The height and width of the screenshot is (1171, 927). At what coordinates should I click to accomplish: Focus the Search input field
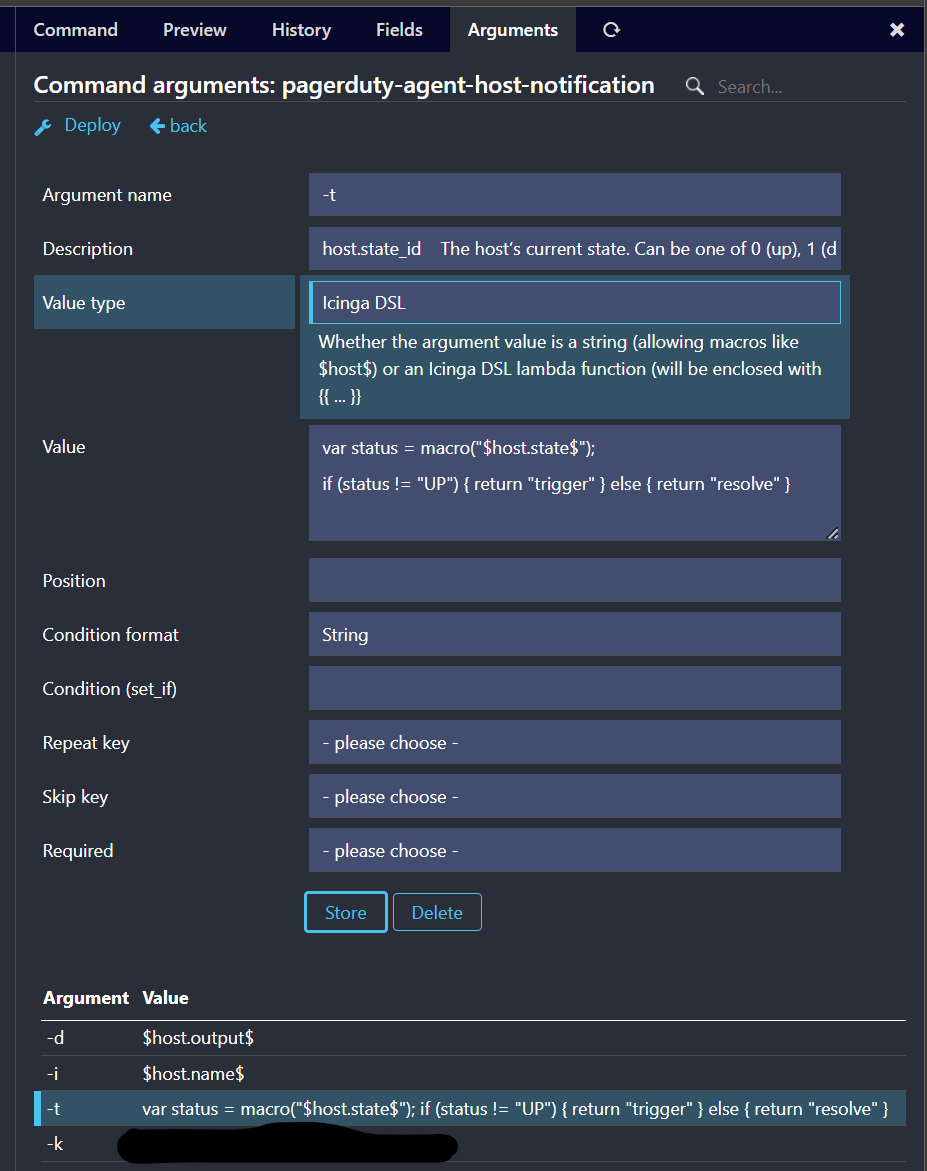click(810, 87)
